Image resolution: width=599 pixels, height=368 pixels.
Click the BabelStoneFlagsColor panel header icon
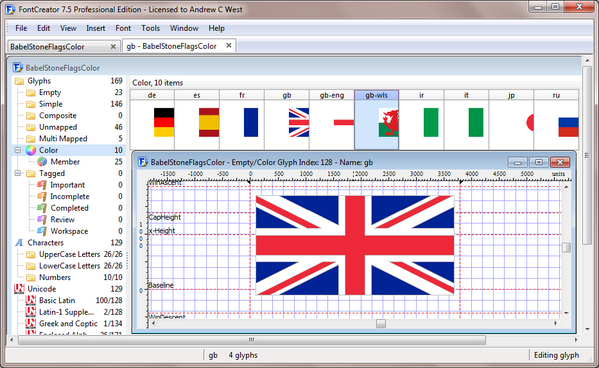point(18,68)
